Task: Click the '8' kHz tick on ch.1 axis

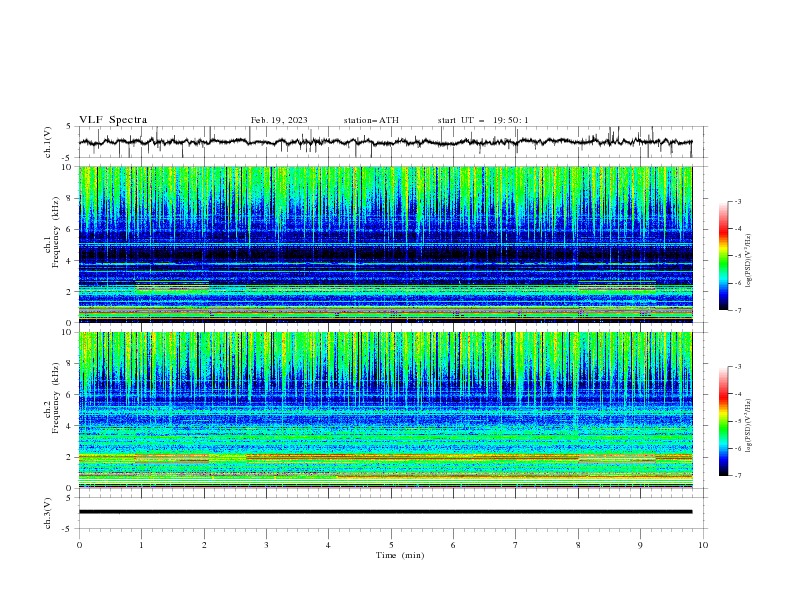Action: [71, 198]
